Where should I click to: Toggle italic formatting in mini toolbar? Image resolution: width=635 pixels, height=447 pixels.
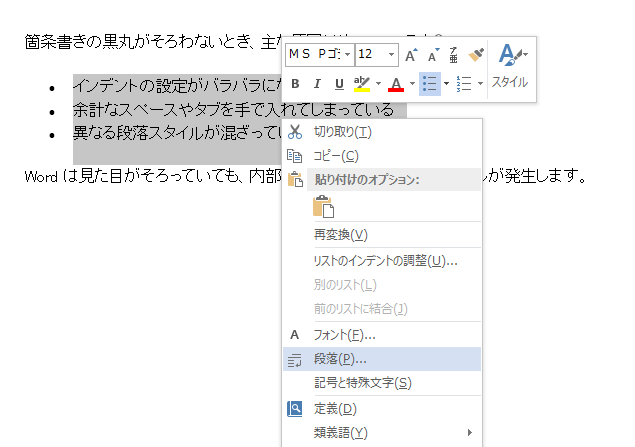[x=317, y=83]
